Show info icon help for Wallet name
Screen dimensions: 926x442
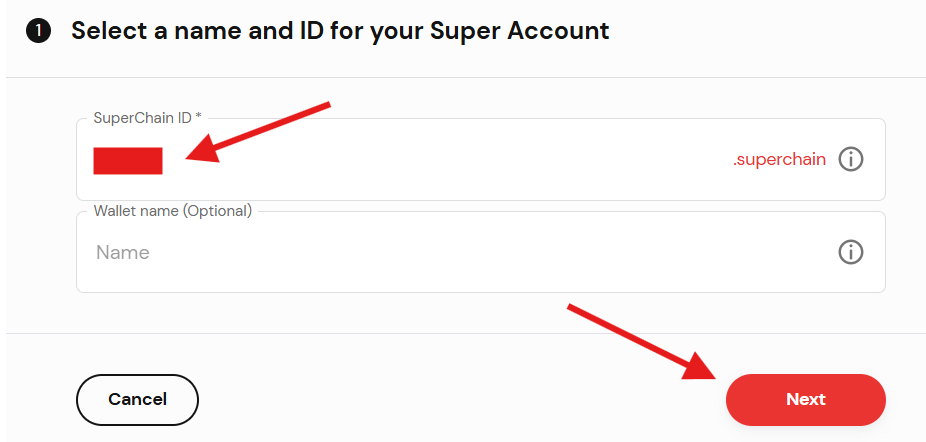(x=850, y=252)
